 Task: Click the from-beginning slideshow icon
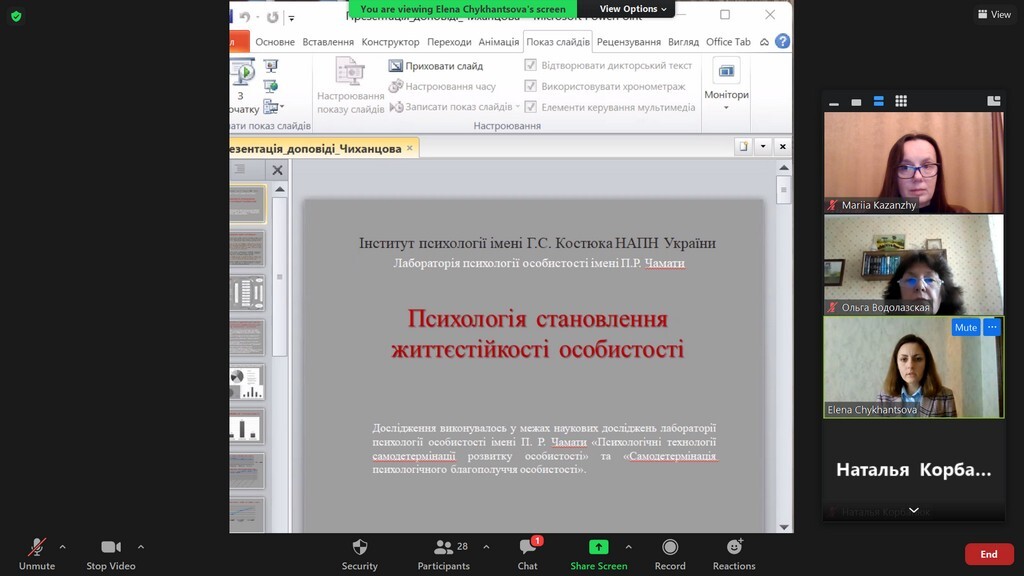tap(243, 72)
